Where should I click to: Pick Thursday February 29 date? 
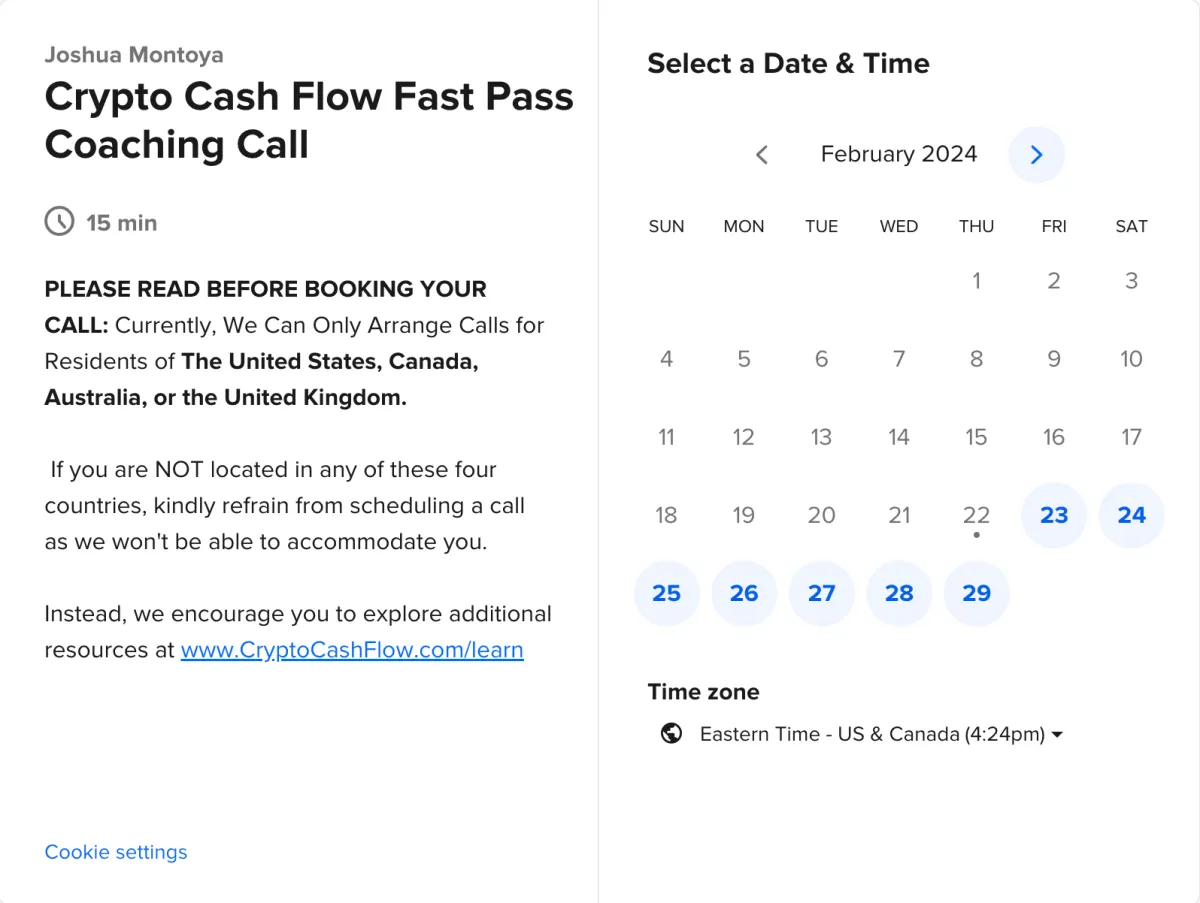tap(976, 593)
